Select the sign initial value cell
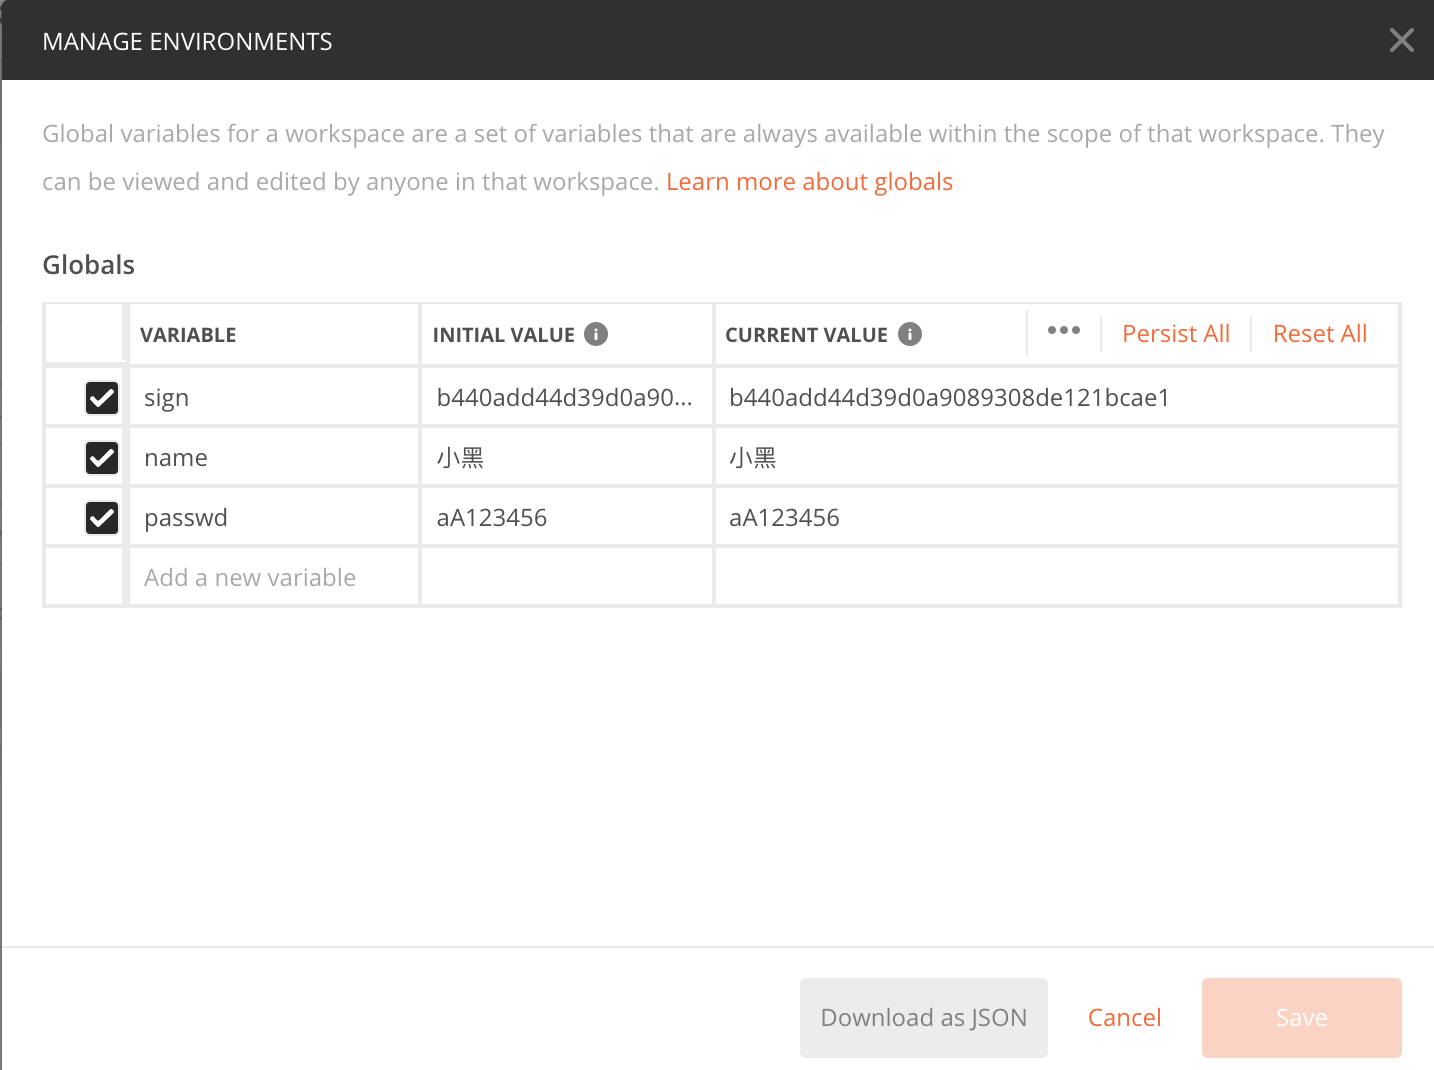 pos(565,398)
